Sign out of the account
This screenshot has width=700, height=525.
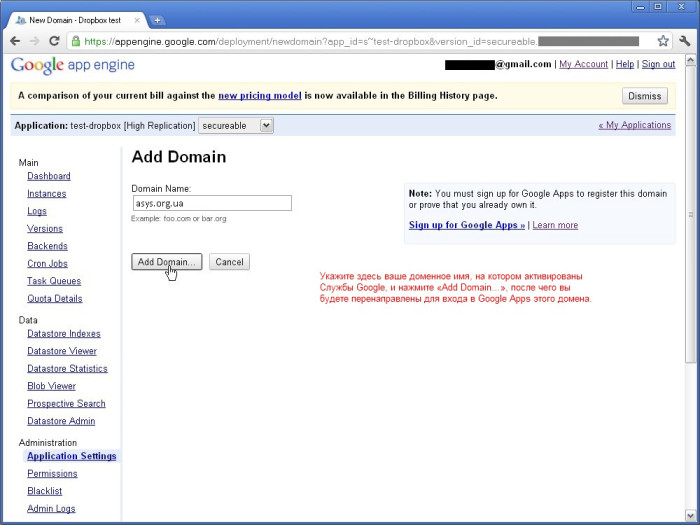coord(658,64)
